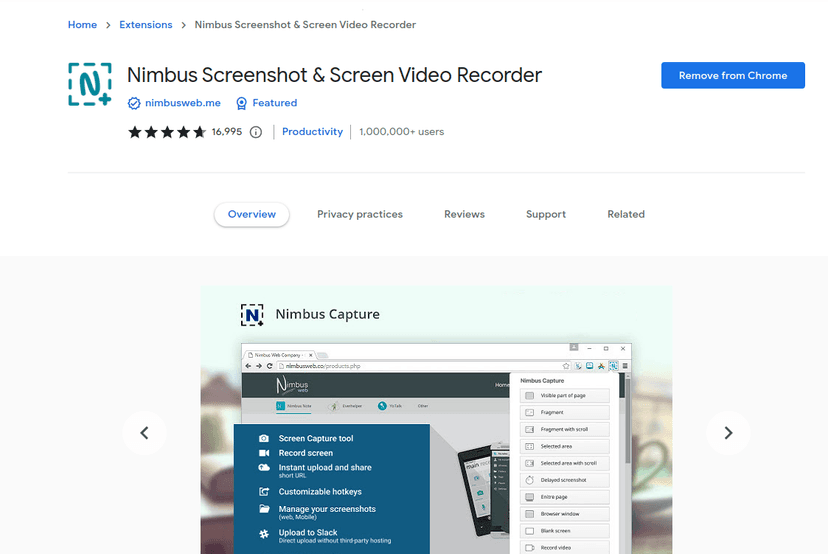Click 'Browser window' option in preview
Screen dimensions: 828x554
pyautogui.click(x=564, y=514)
